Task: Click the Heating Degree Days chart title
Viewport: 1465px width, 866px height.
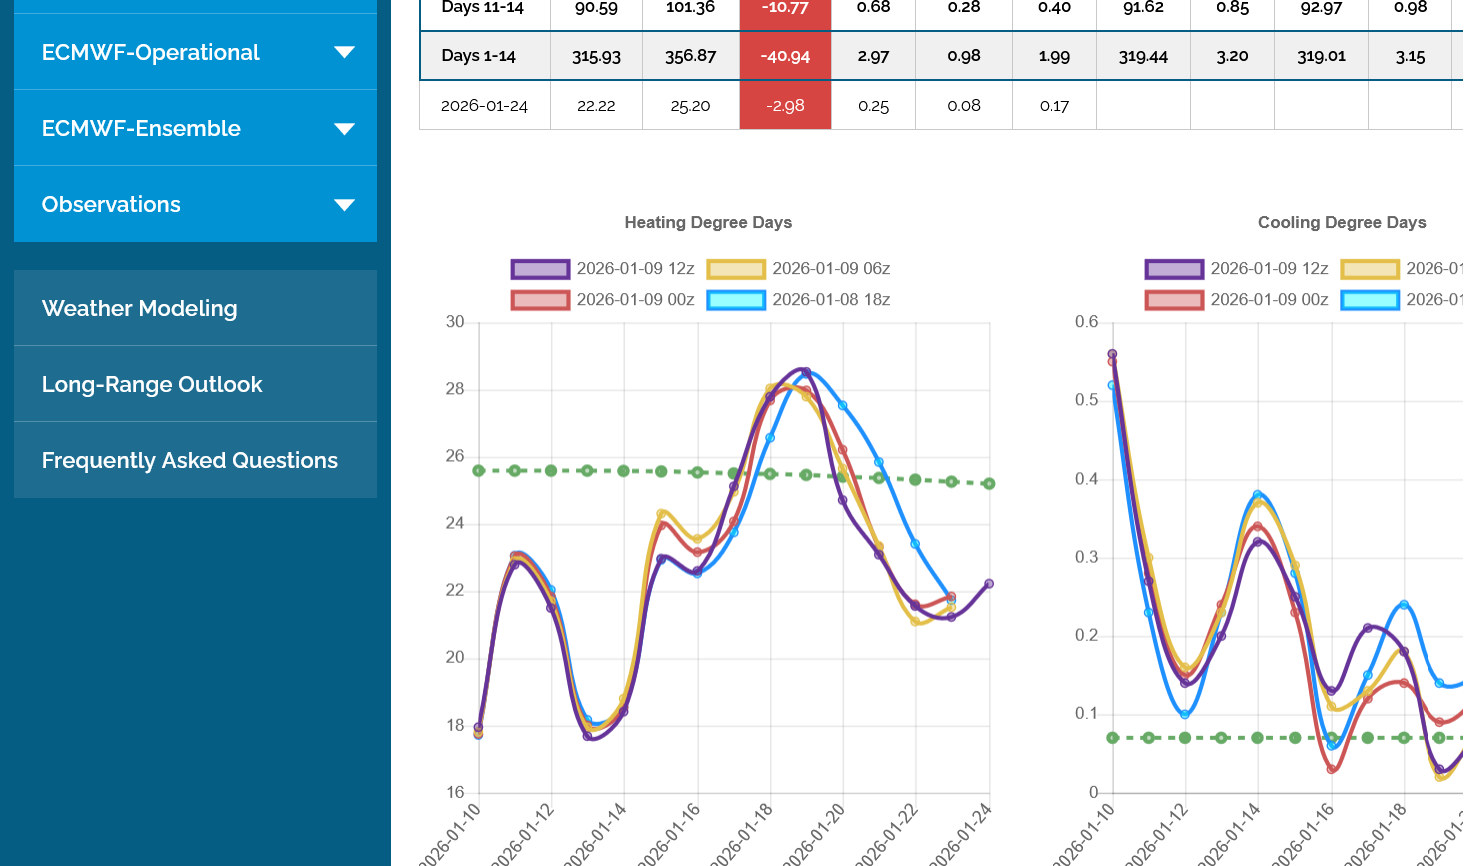Action: [x=708, y=222]
